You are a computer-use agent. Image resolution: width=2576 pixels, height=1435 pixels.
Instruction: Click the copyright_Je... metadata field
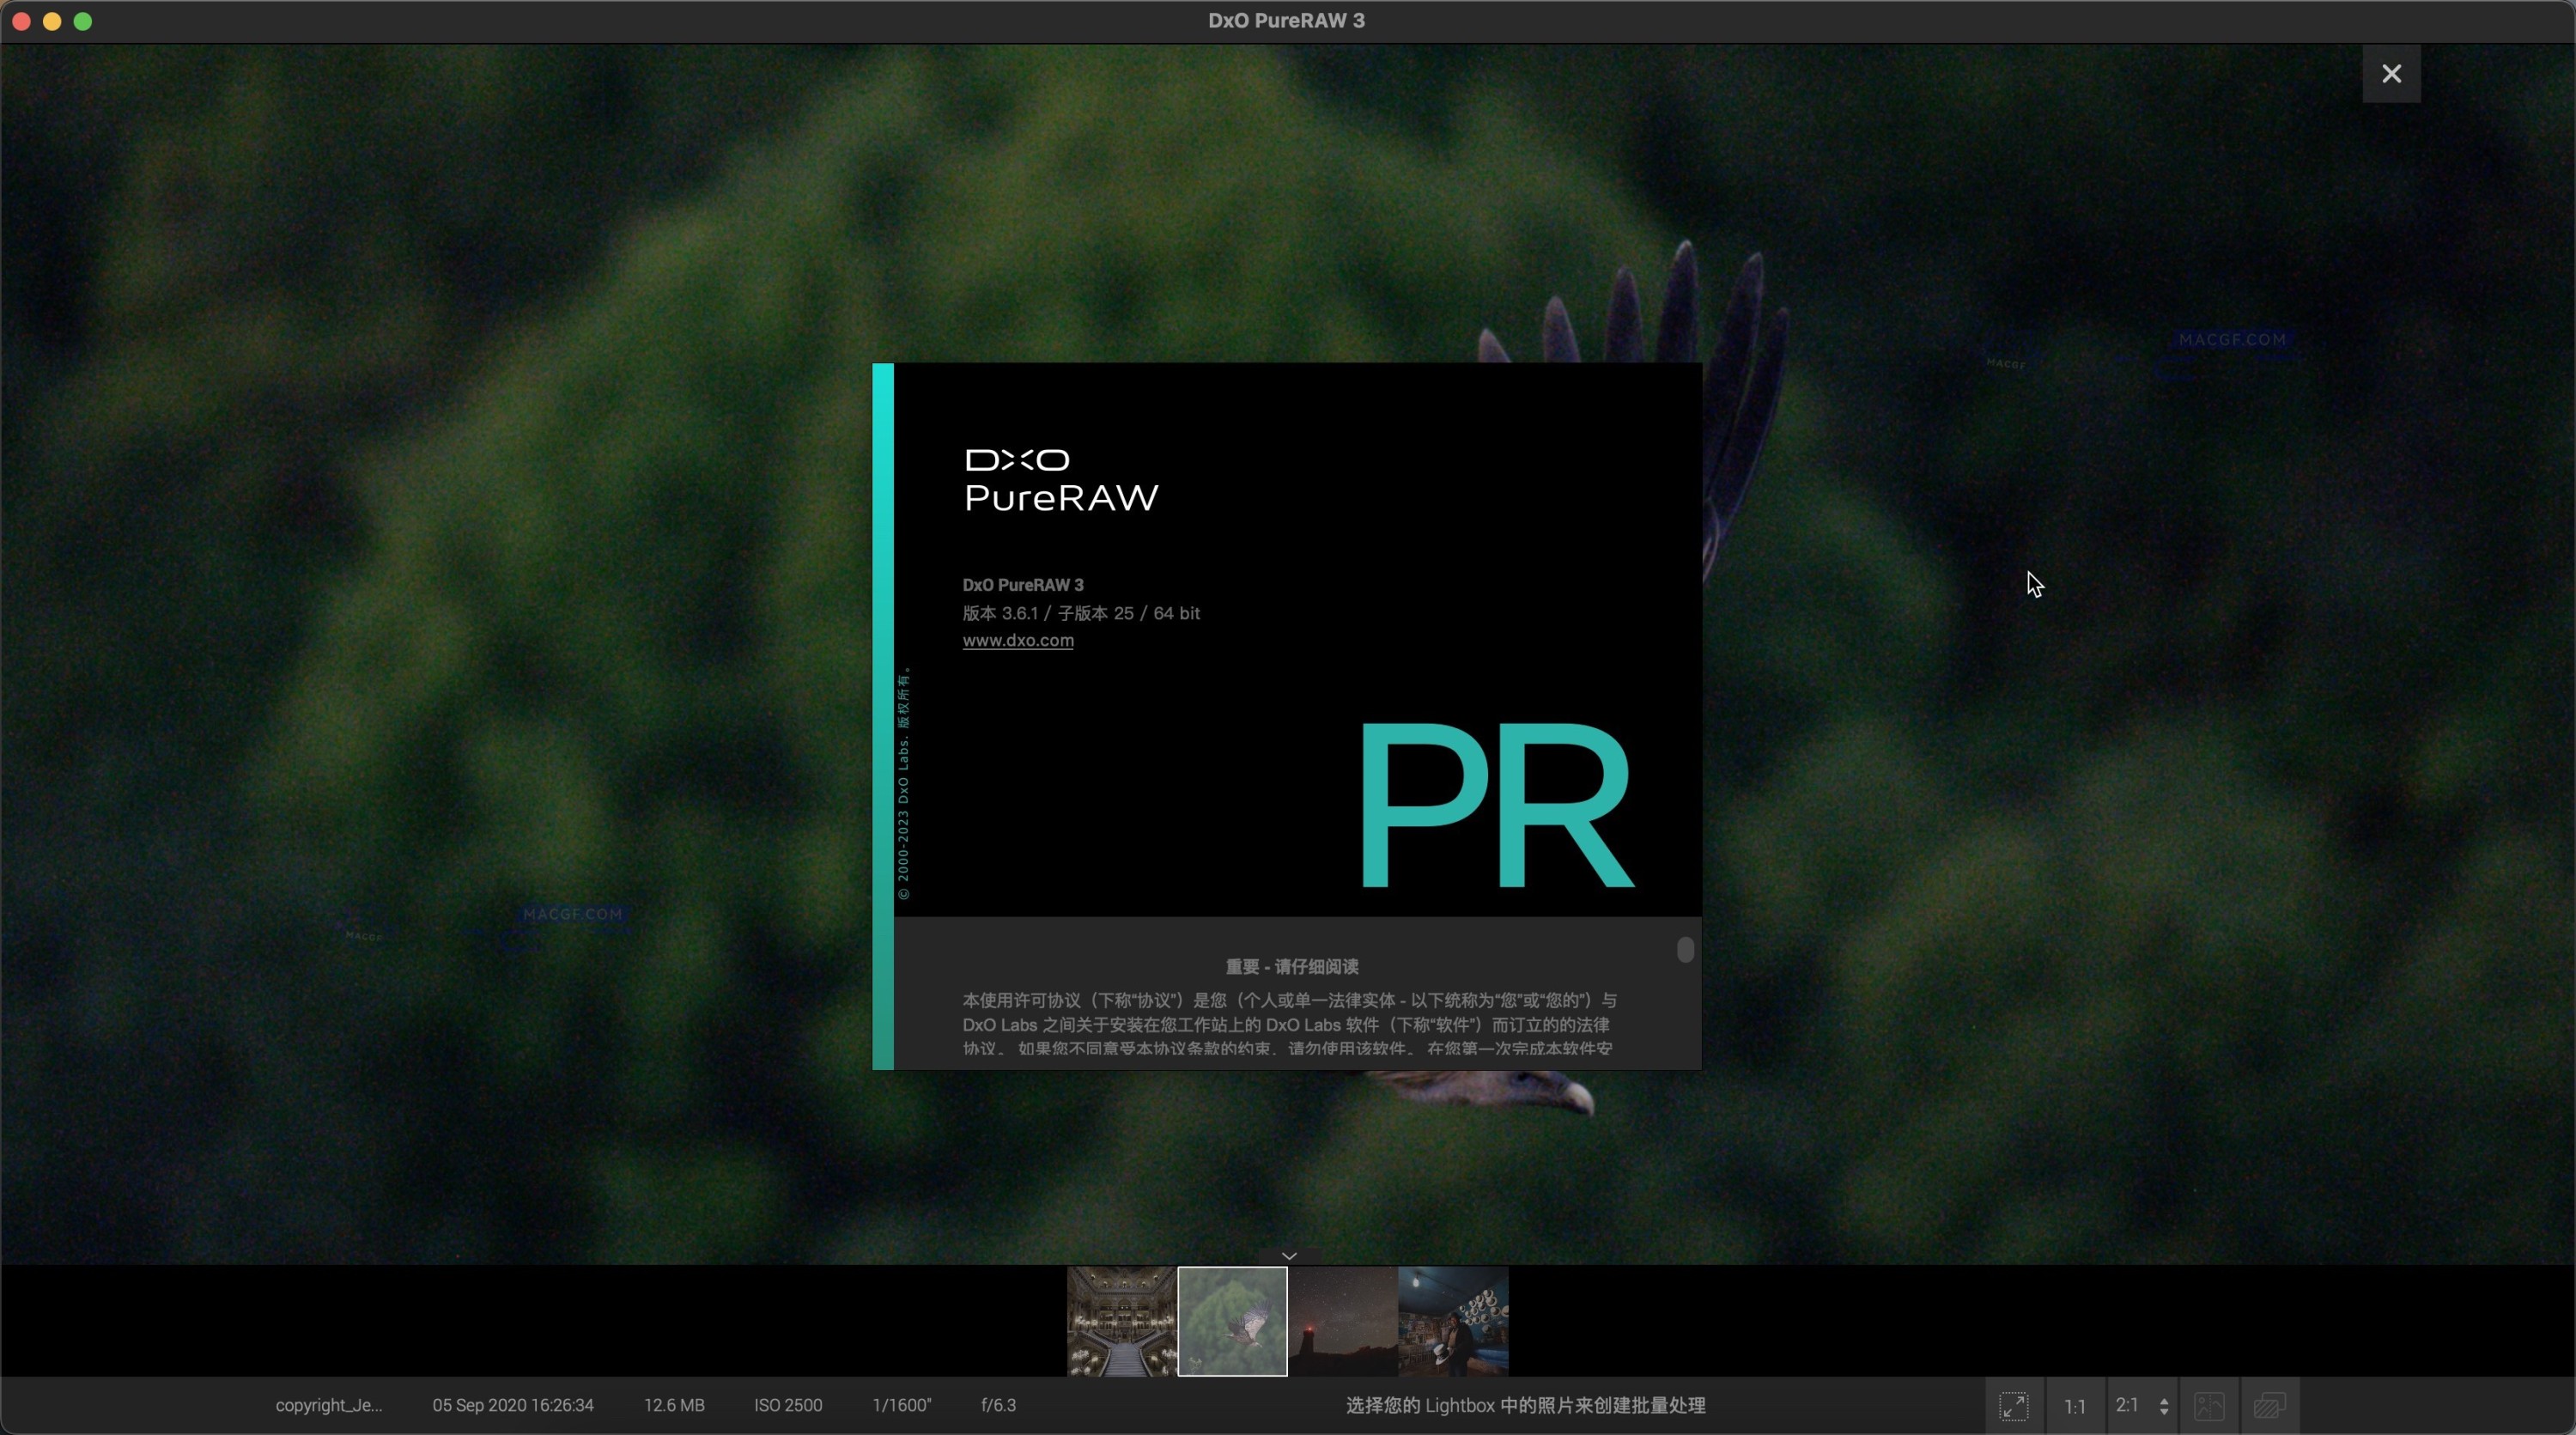click(x=327, y=1404)
